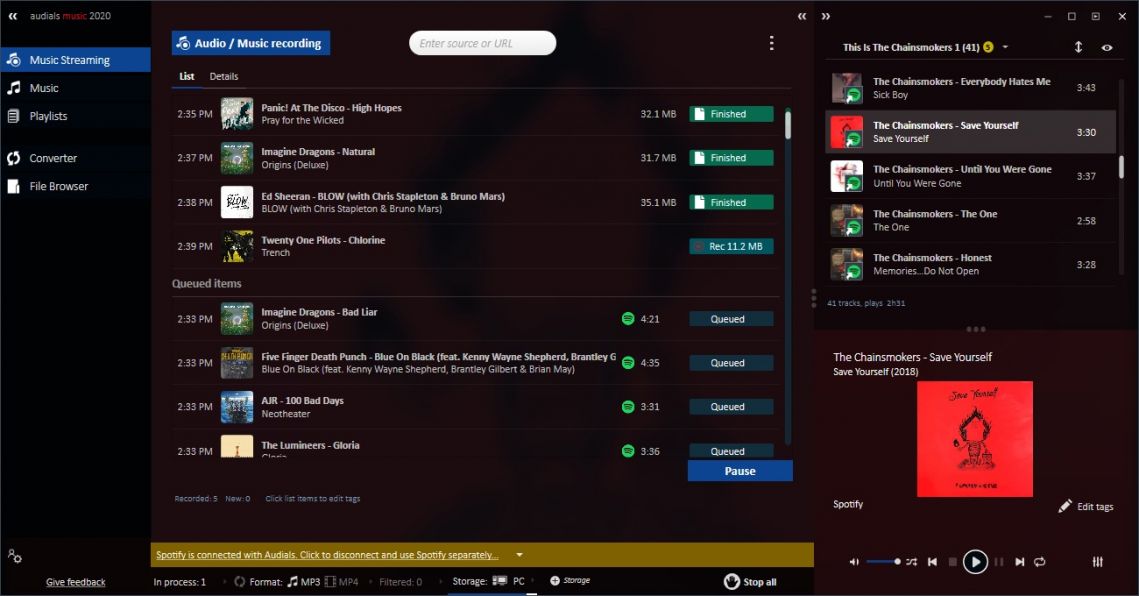Toggle playlist sort order arrows icon
1139x596 pixels.
pos(1078,47)
